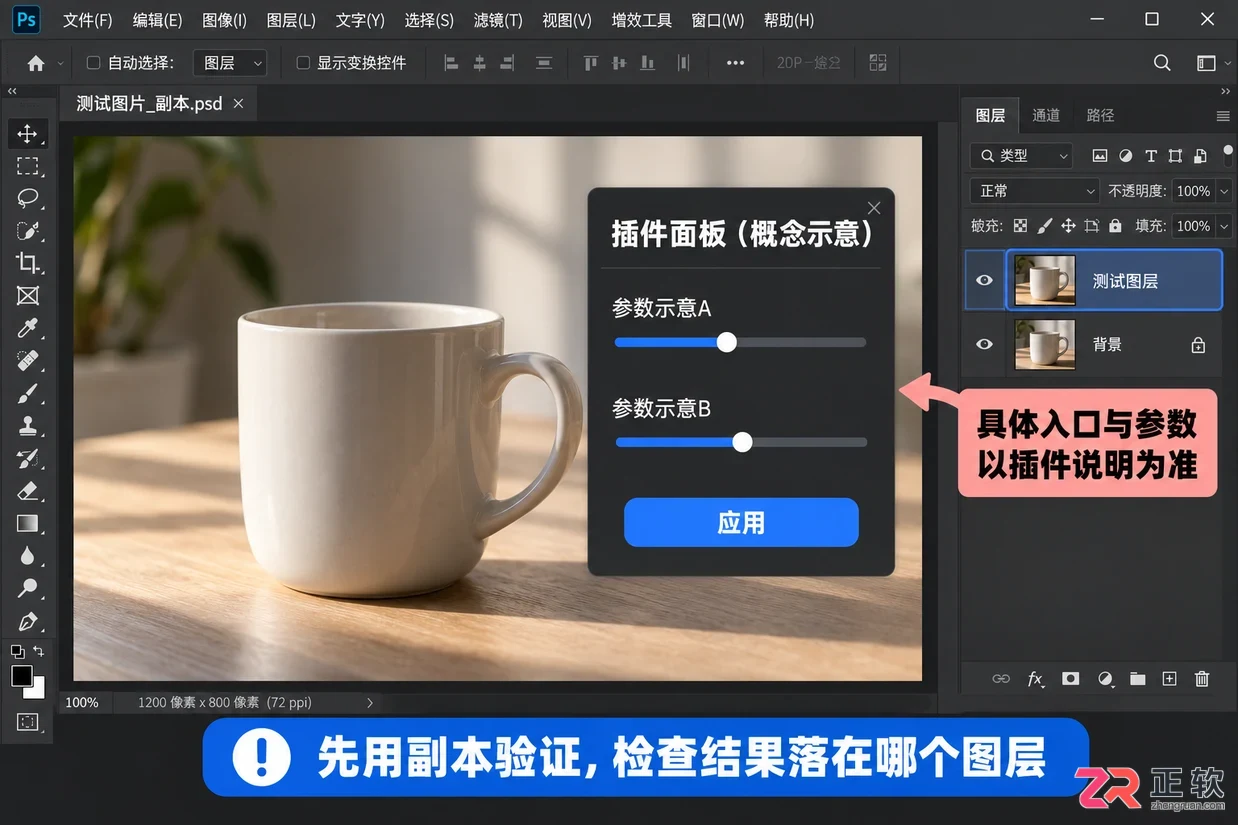Click the 参数示意A slider handle
The image size is (1238, 825).
[x=727, y=342]
